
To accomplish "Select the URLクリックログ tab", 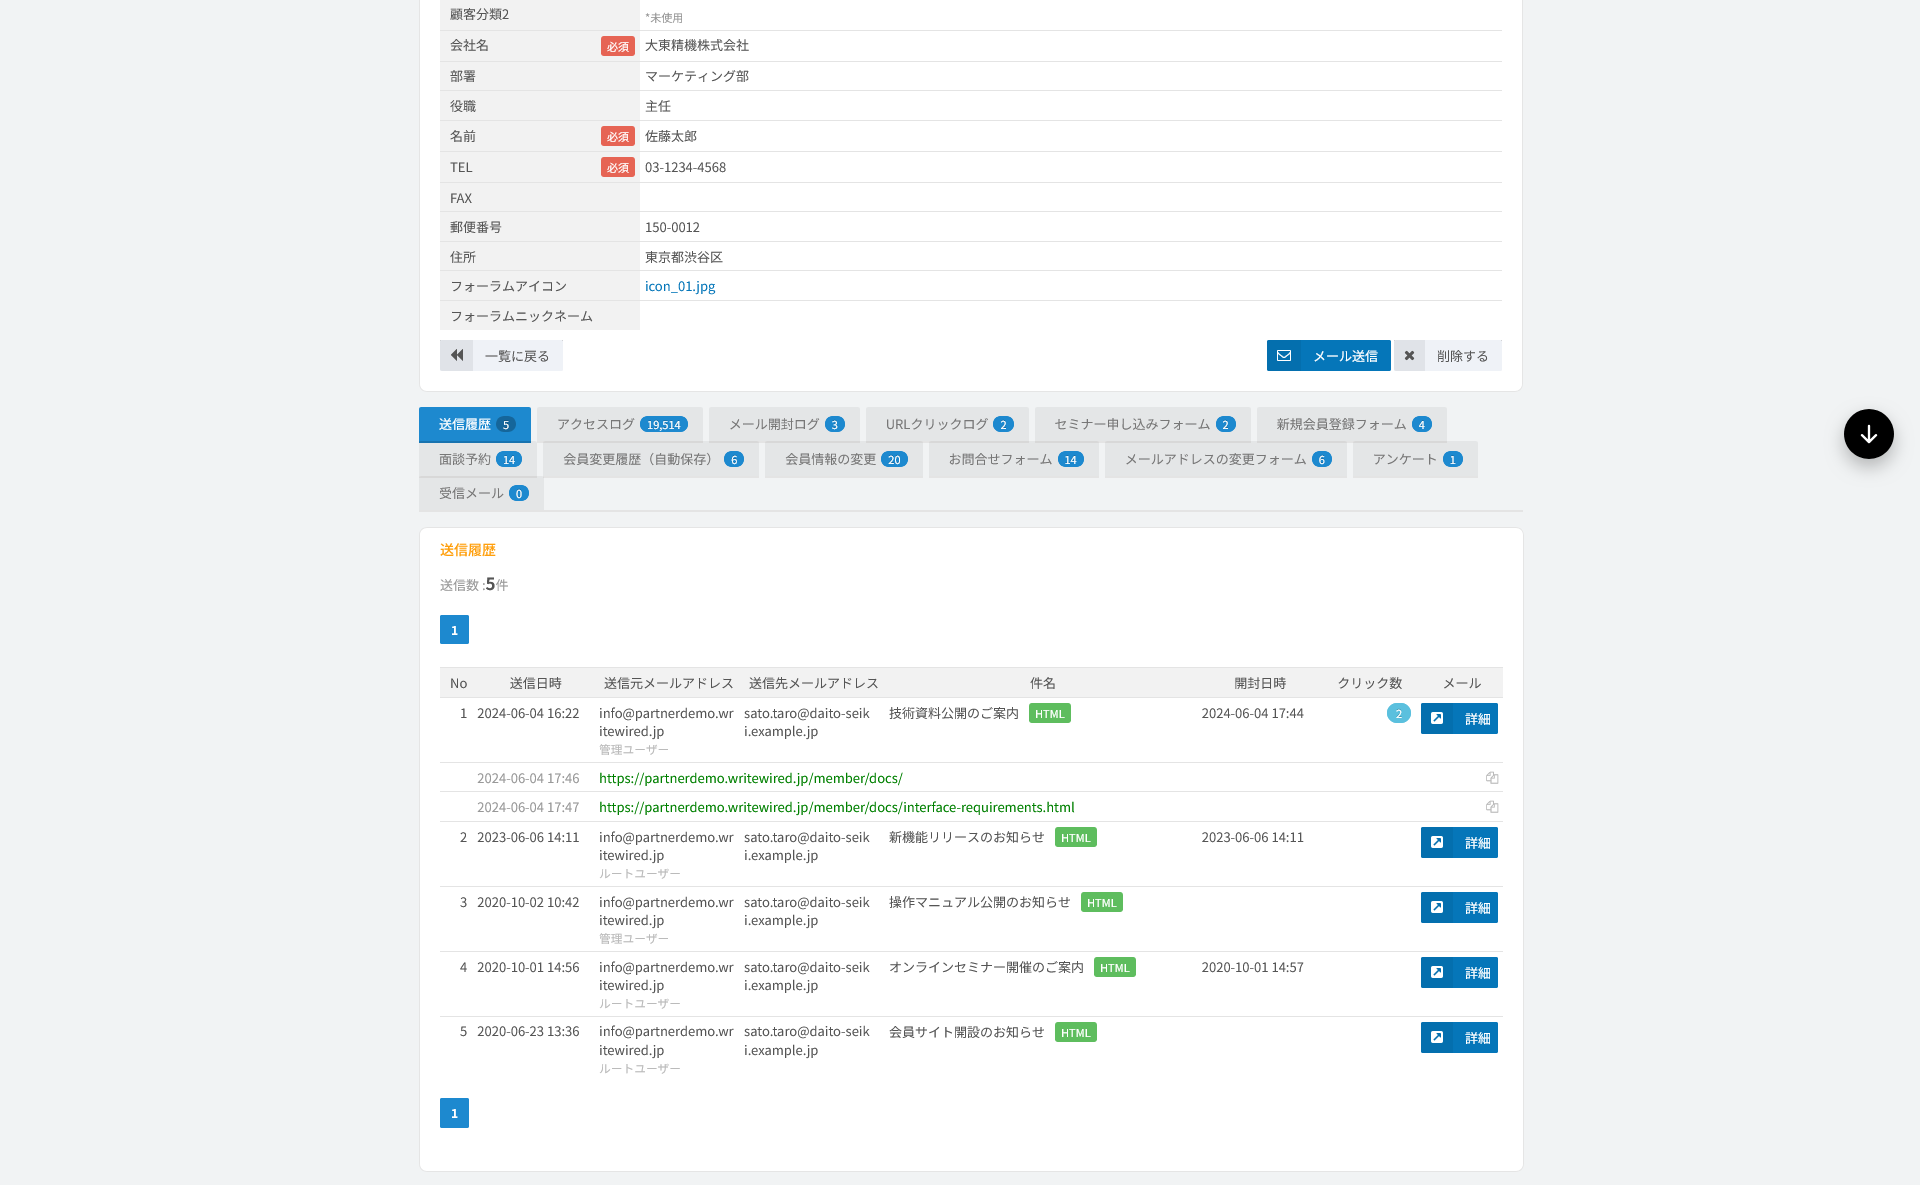I will pyautogui.click(x=947, y=425).
